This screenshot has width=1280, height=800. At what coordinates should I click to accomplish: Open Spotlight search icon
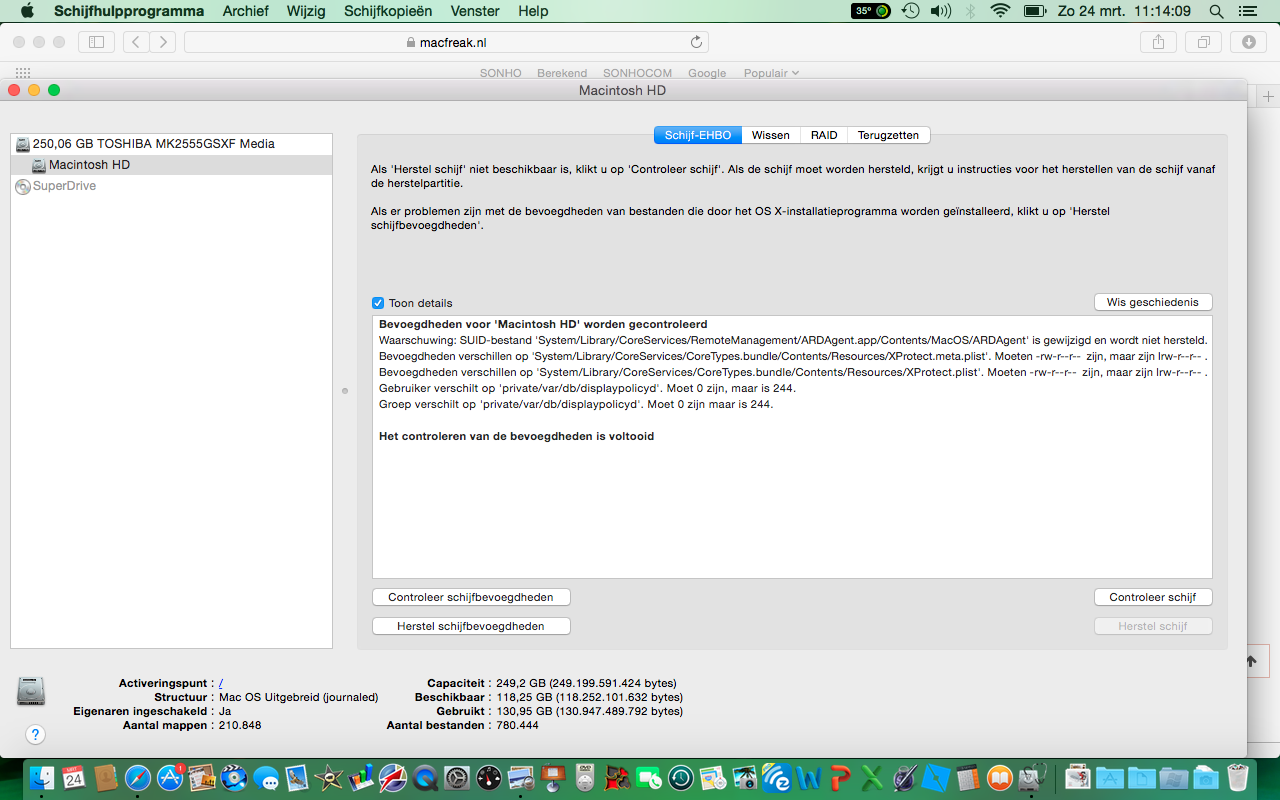tap(1216, 11)
